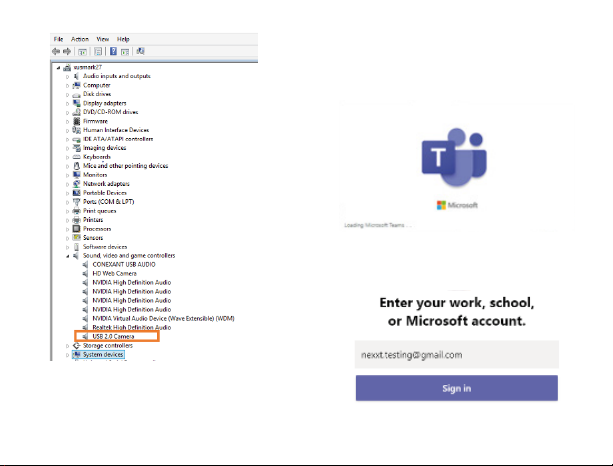The image size is (613, 466).
Task: Select the Portable Devices label
Action: click(105, 193)
